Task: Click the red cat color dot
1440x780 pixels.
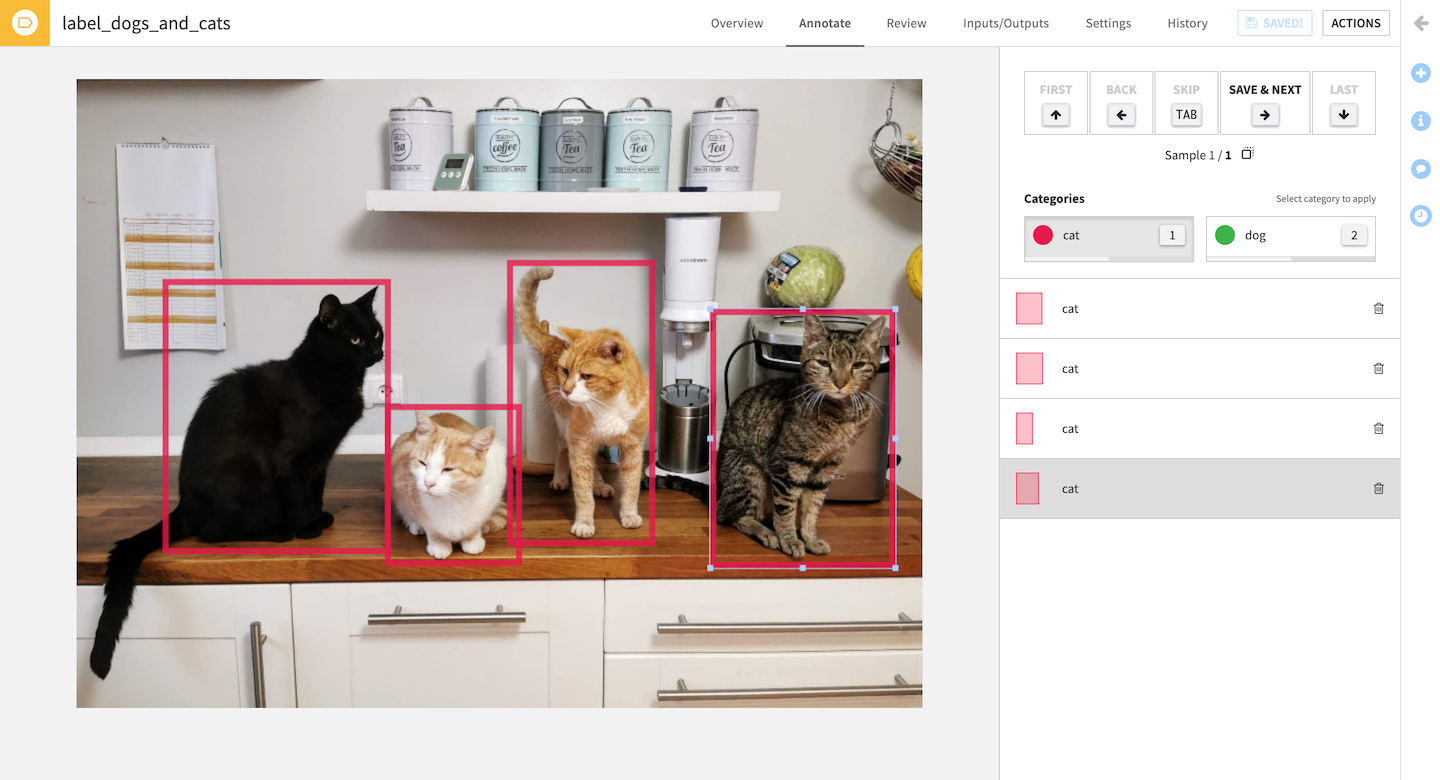Action: pos(1043,235)
